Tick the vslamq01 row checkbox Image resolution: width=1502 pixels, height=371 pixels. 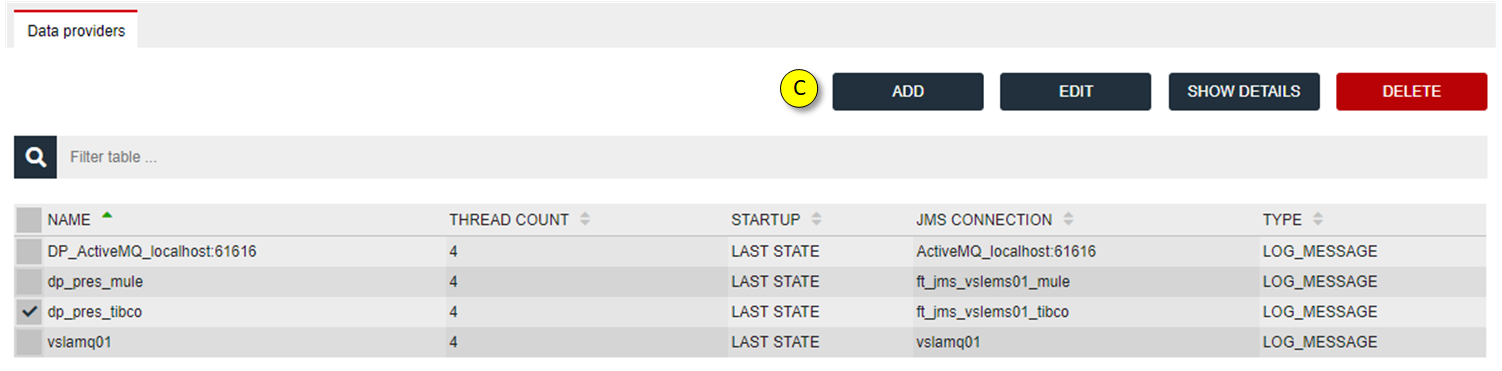click(30, 342)
